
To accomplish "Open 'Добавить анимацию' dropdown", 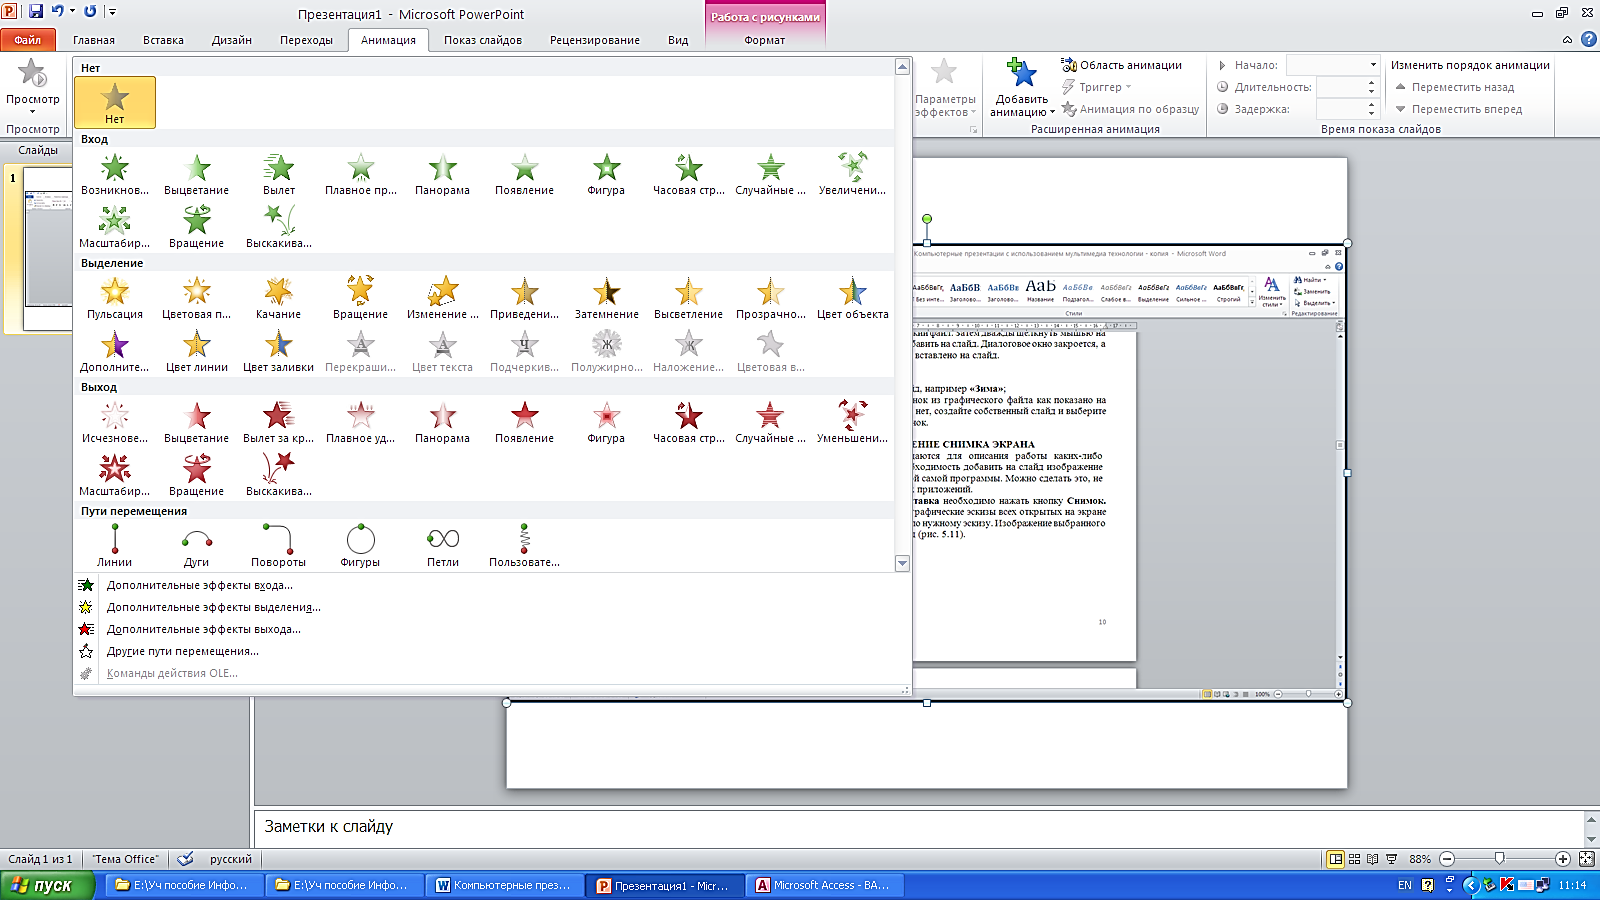I will (x=1022, y=88).
